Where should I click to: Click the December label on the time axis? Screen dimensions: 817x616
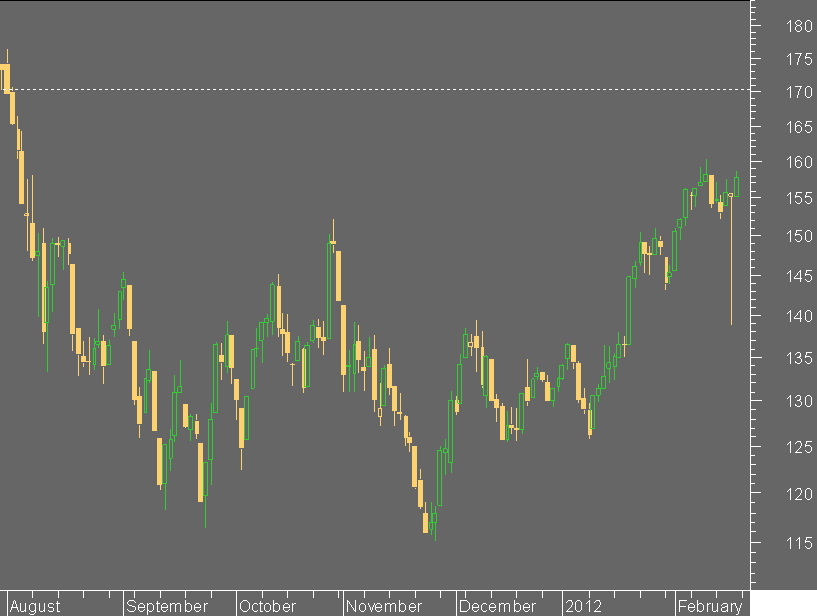point(497,606)
